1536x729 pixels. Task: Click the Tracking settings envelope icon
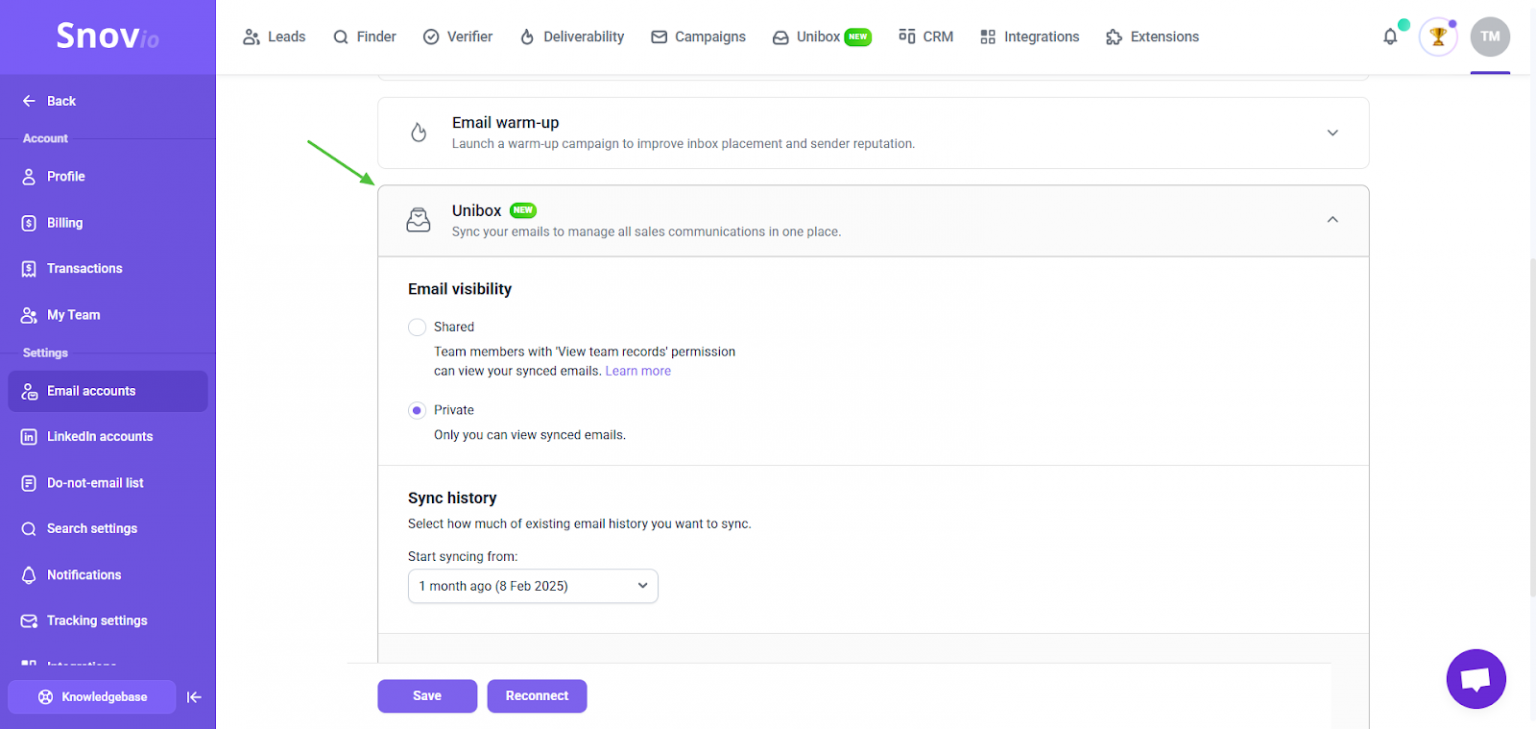tap(29, 621)
